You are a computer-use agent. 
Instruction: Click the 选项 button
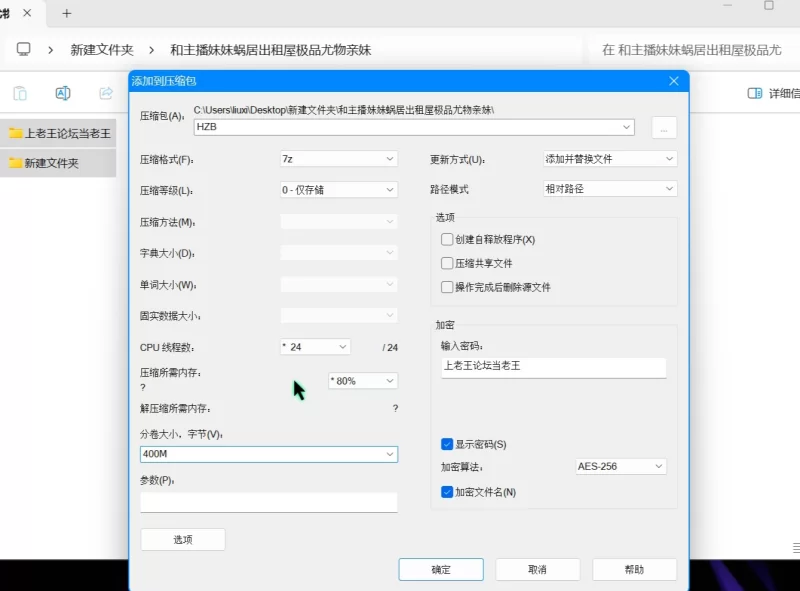(183, 539)
